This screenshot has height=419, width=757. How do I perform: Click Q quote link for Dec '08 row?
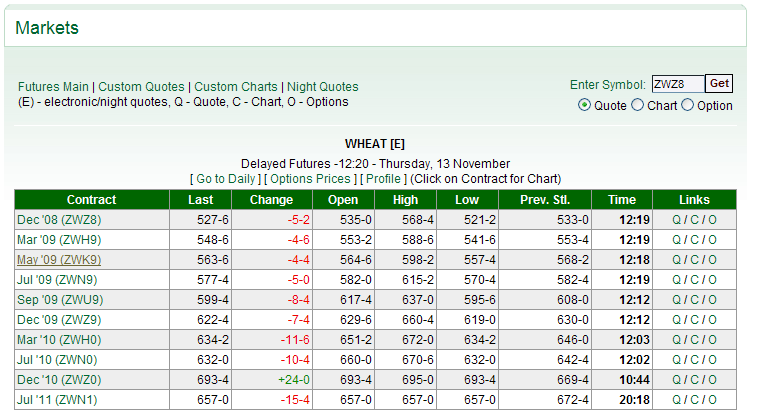tap(676, 220)
